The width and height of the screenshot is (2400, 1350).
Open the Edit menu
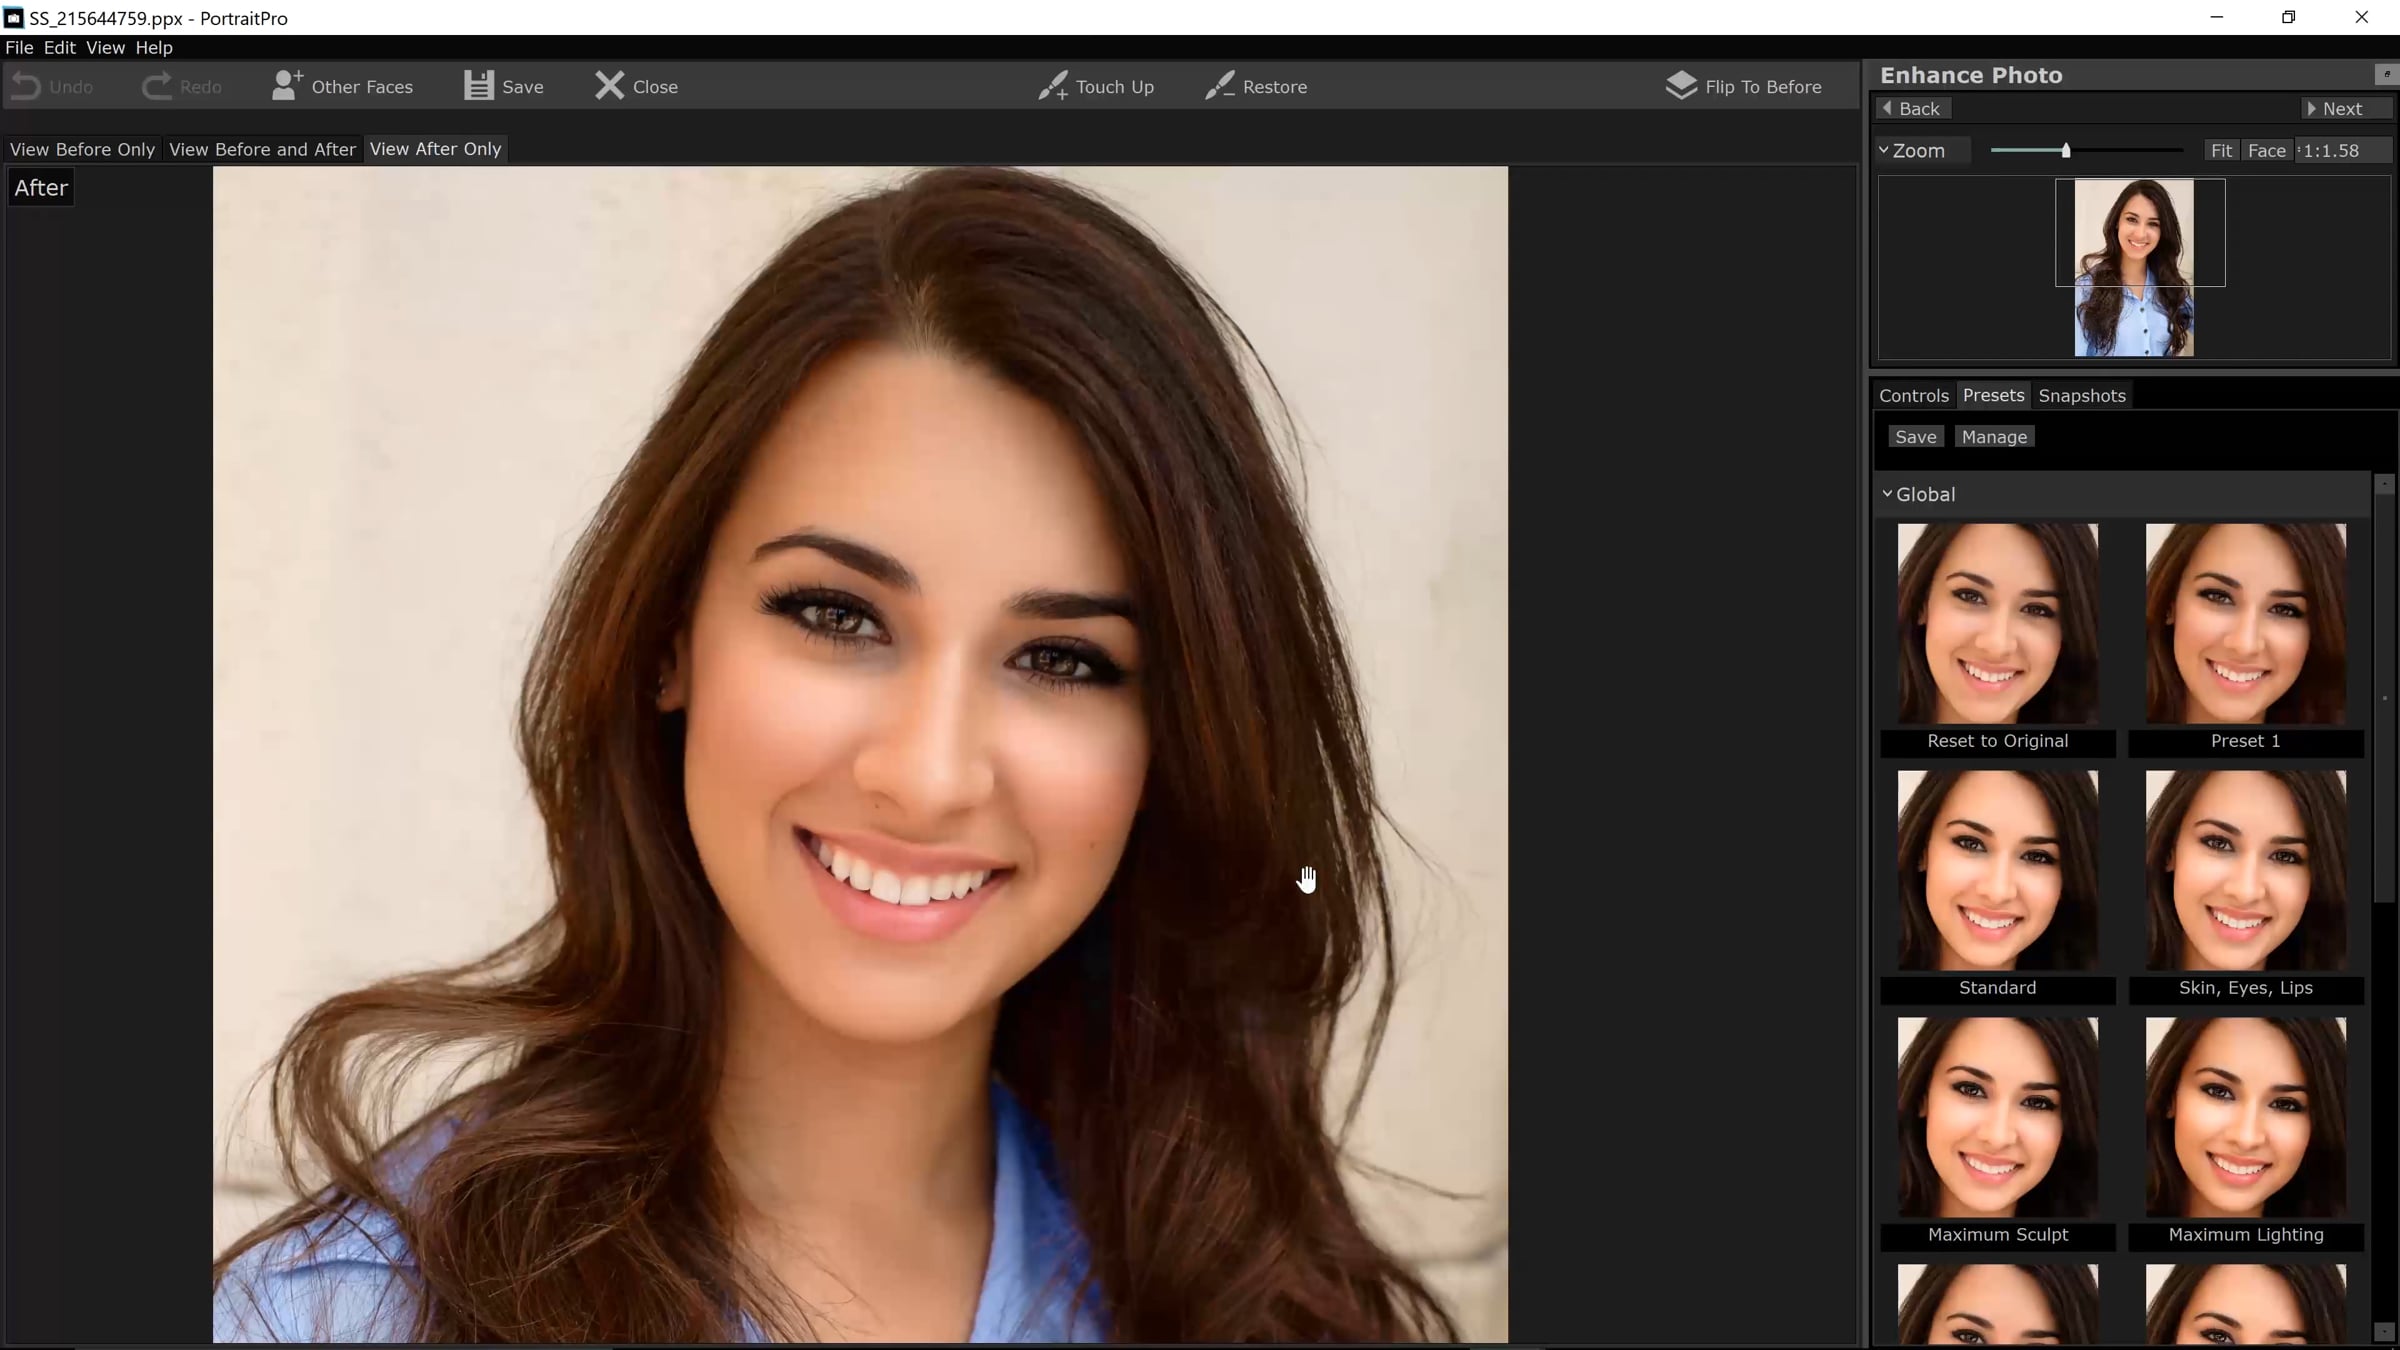[x=59, y=47]
